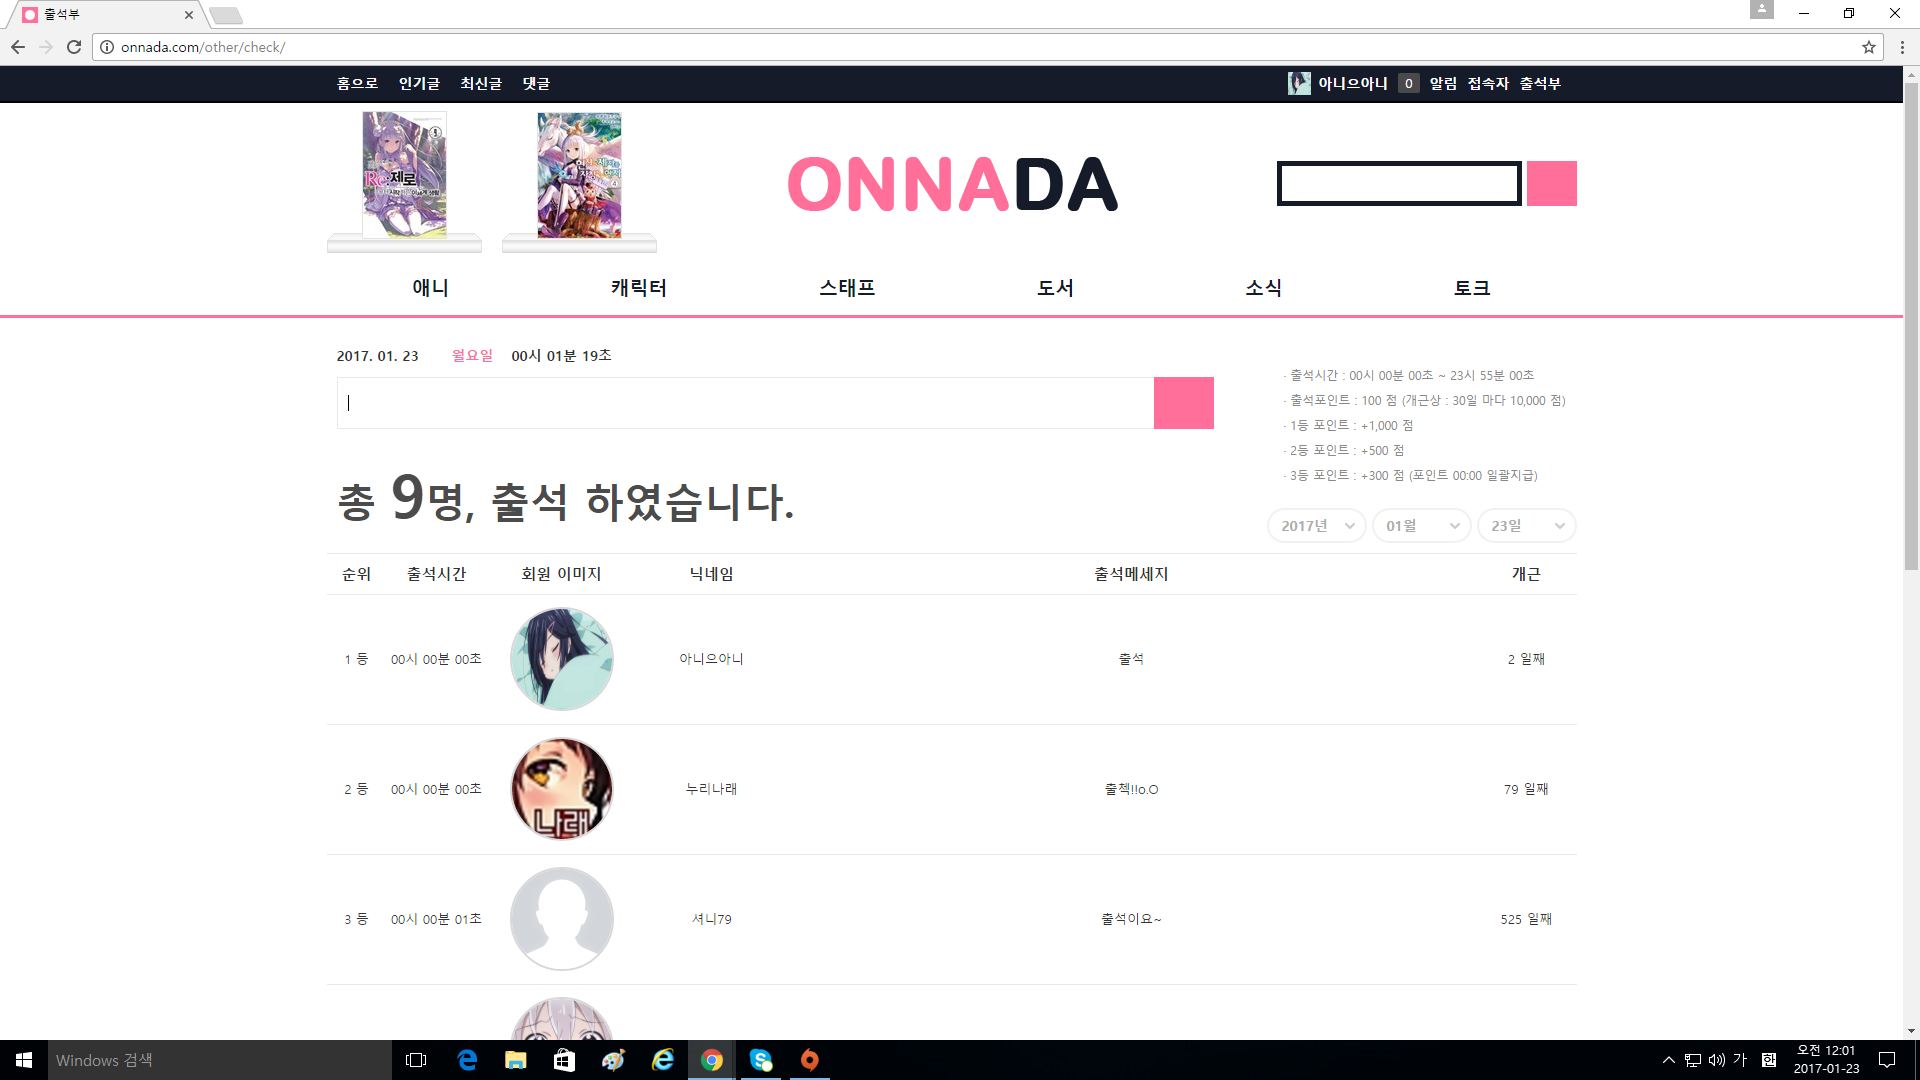Expand the 01월 month dropdown

[1421, 526]
